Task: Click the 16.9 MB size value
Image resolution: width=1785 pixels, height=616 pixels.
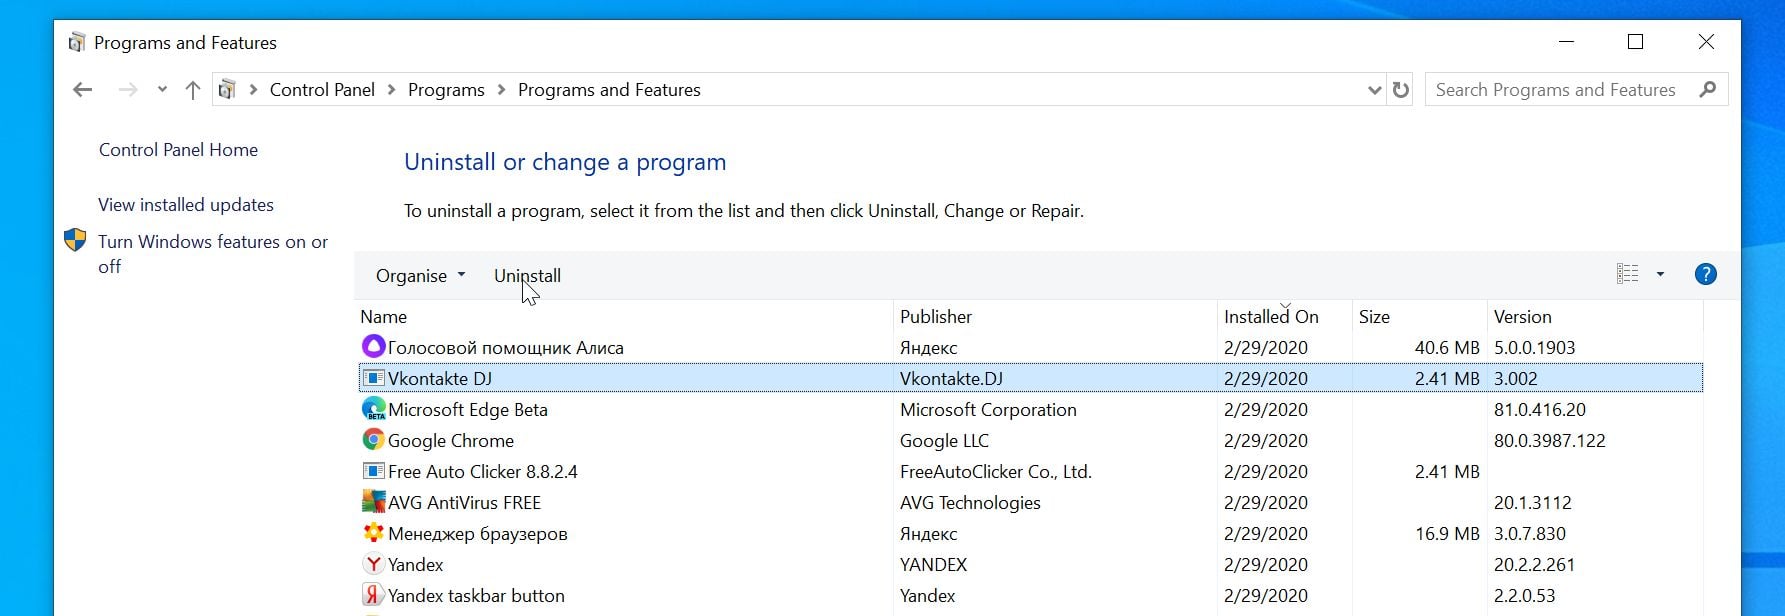Action: [x=1447, y=534]
